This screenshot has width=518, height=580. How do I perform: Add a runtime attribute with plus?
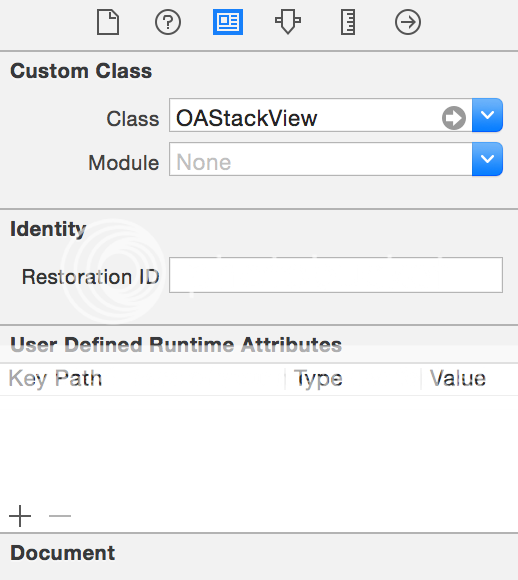tap(20, 516)
